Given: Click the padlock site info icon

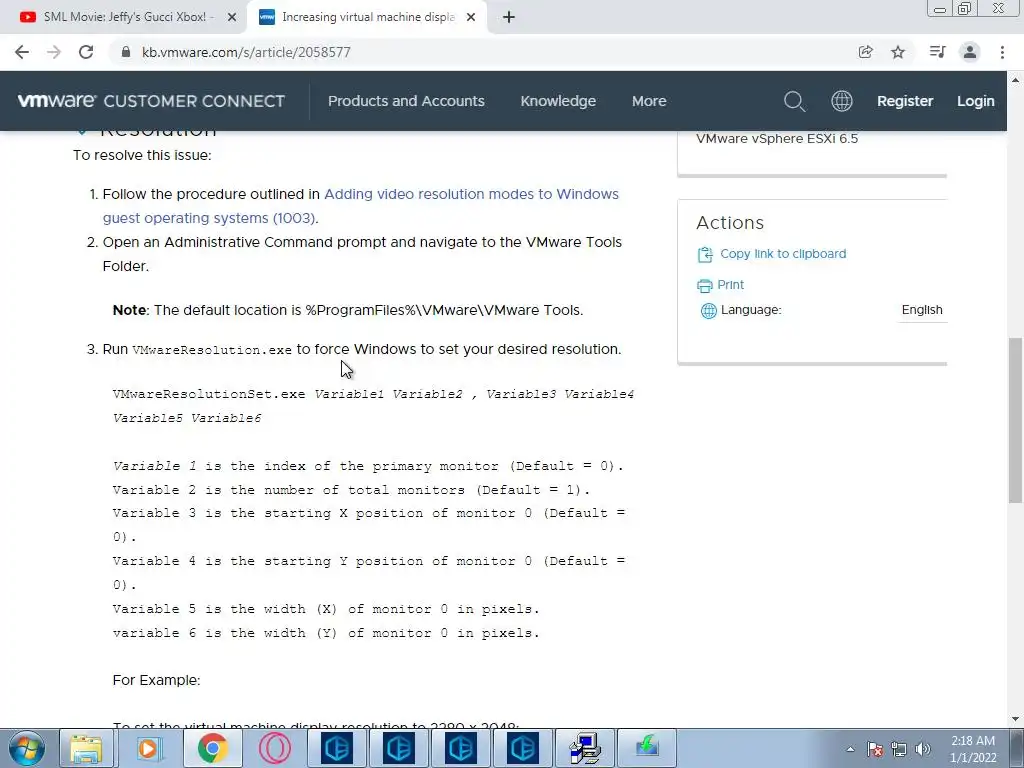Looking at the screenshot, I should pyautogui.click(x=126, y=52).
